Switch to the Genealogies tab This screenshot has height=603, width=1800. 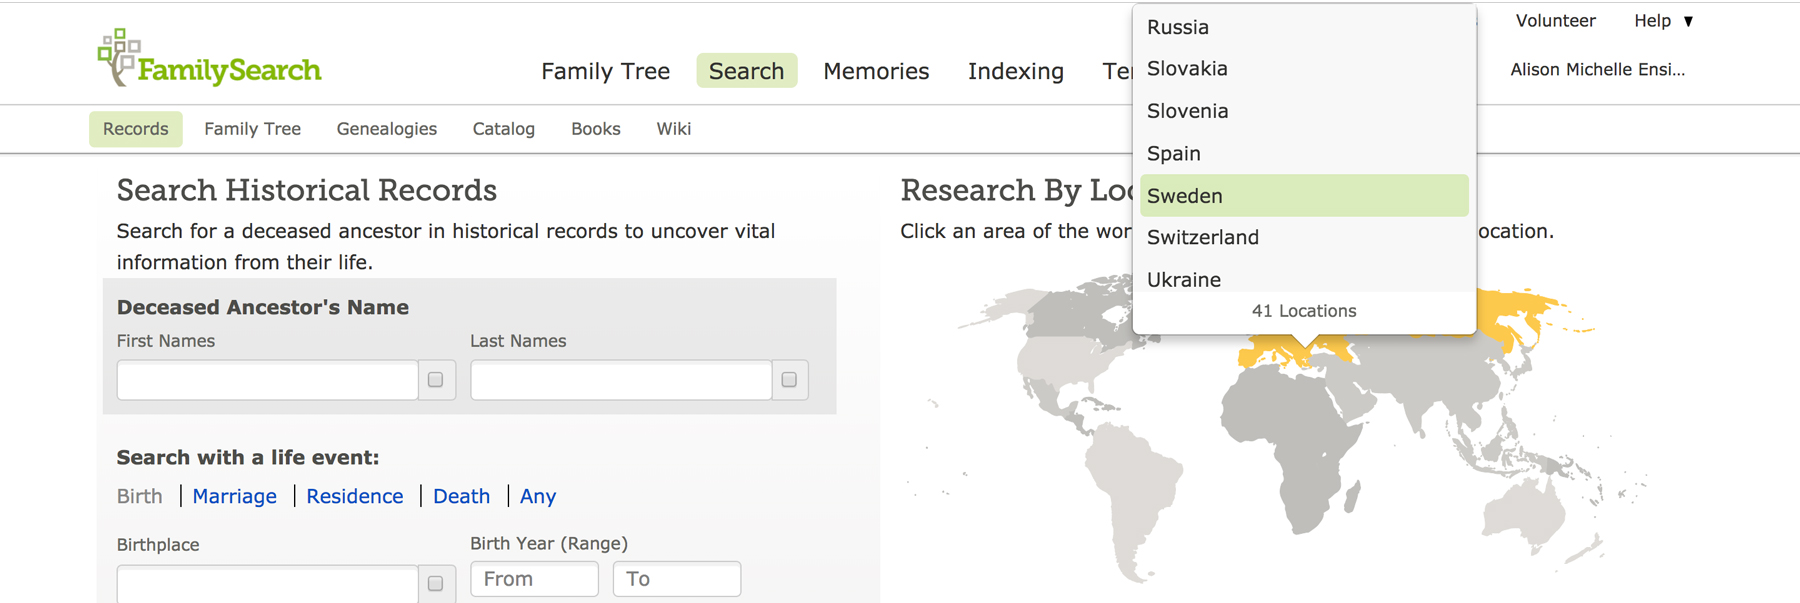pos(387,129)
